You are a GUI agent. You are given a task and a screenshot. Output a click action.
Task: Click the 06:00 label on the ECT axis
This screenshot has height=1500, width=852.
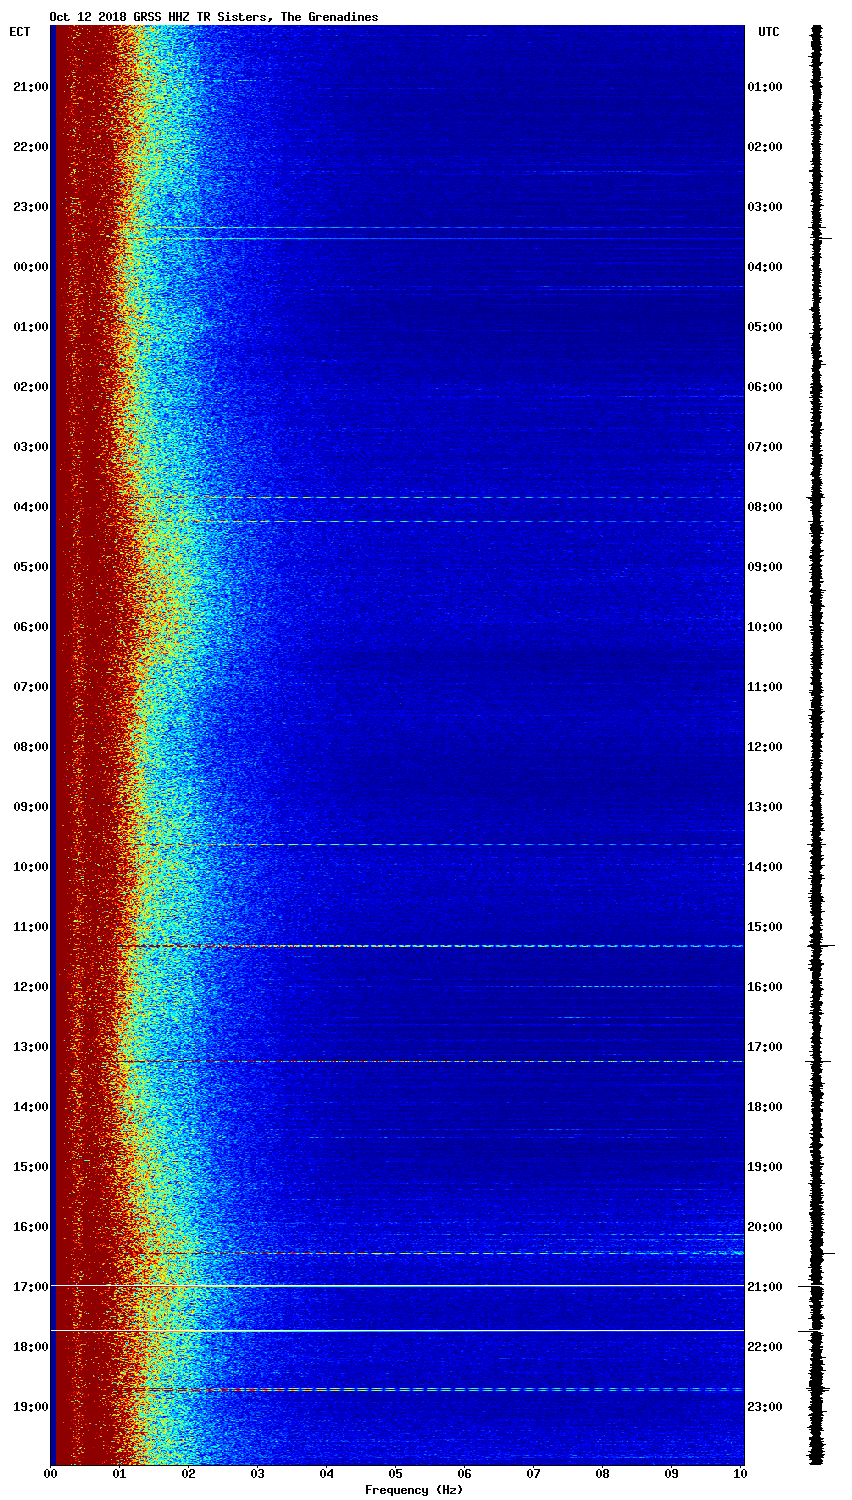click(30, 627)
